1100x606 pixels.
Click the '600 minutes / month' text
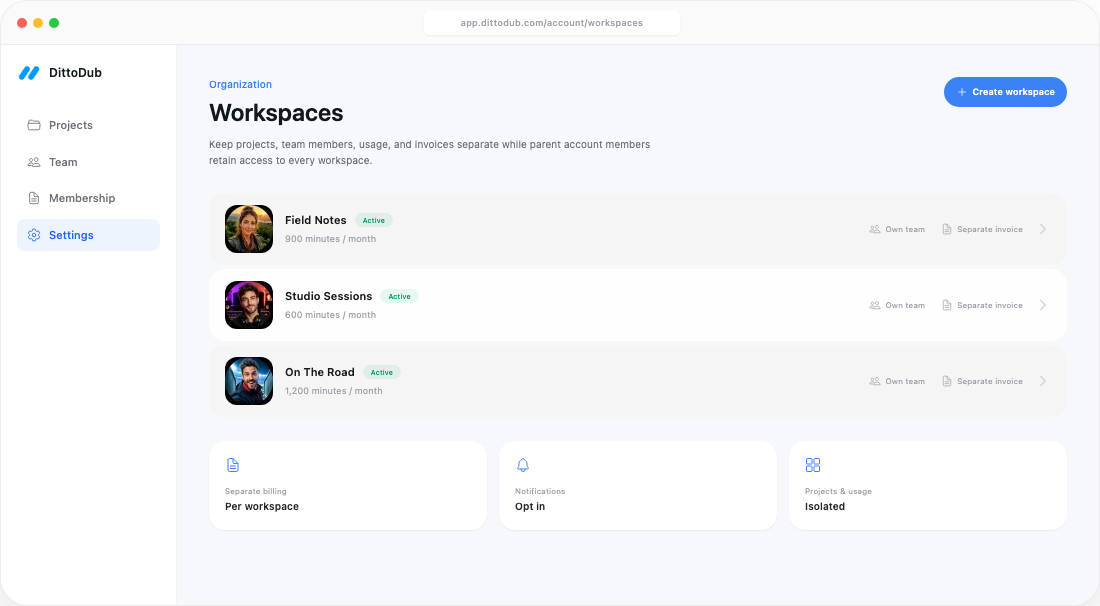pos(330,315)
